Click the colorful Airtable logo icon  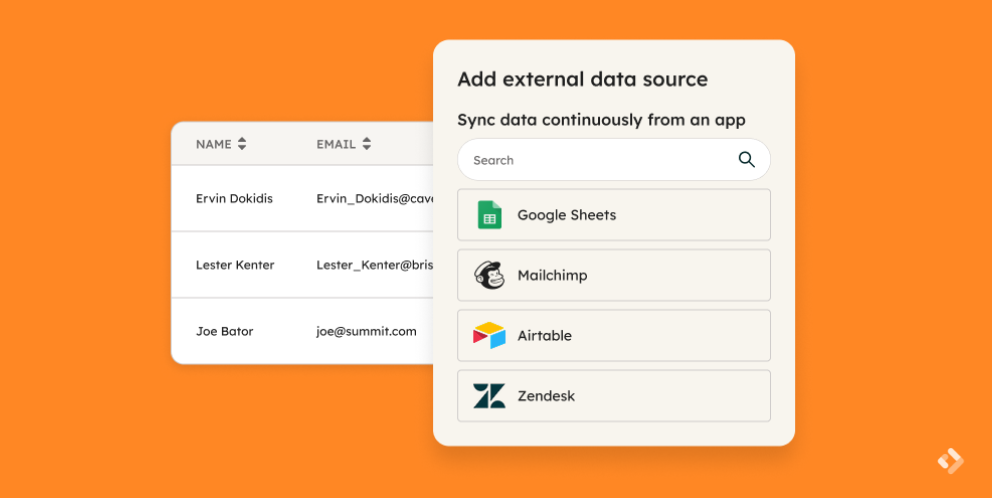(489, 336)
